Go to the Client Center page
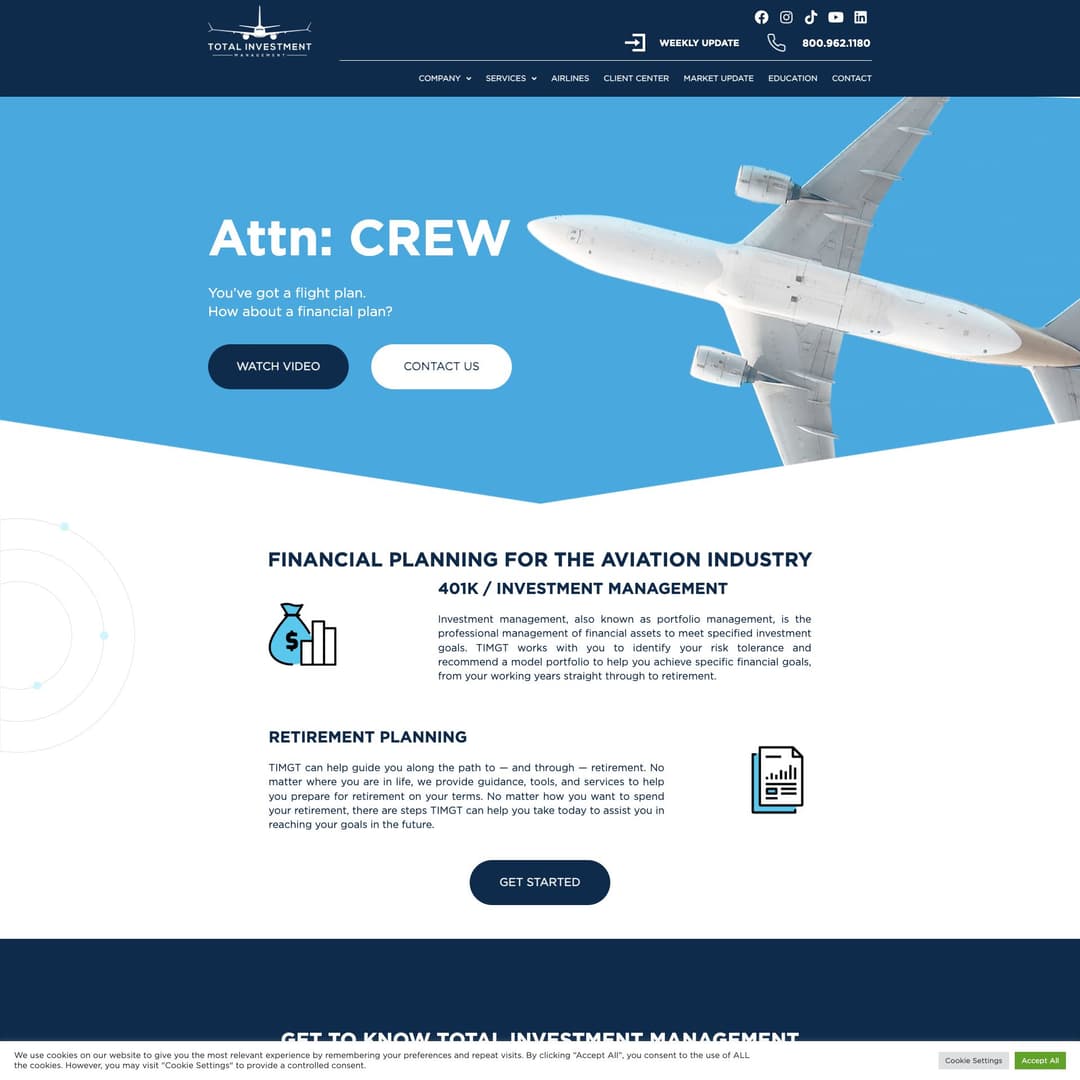 point(636,78)
